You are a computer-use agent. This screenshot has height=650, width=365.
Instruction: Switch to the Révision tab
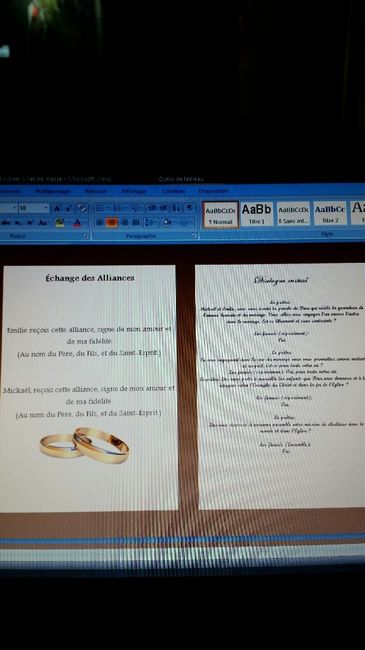[x=96, y=192]
